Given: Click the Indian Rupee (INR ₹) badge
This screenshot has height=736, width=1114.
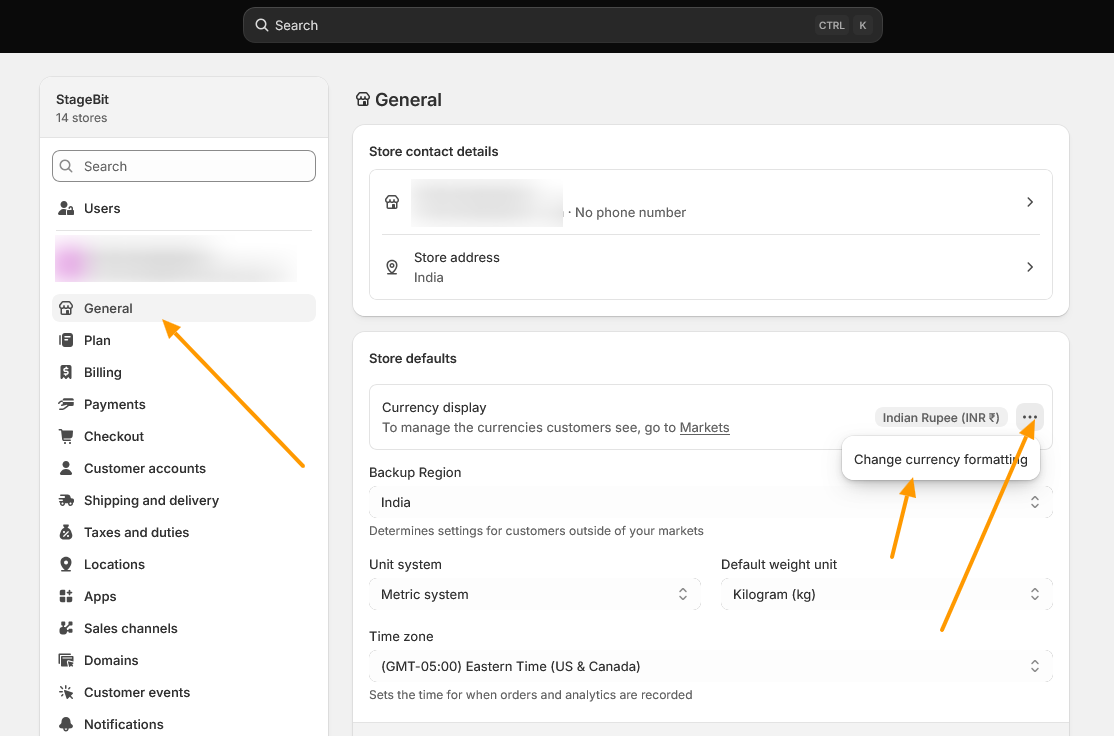Looking at the screenshot, I should coord(941,418).
